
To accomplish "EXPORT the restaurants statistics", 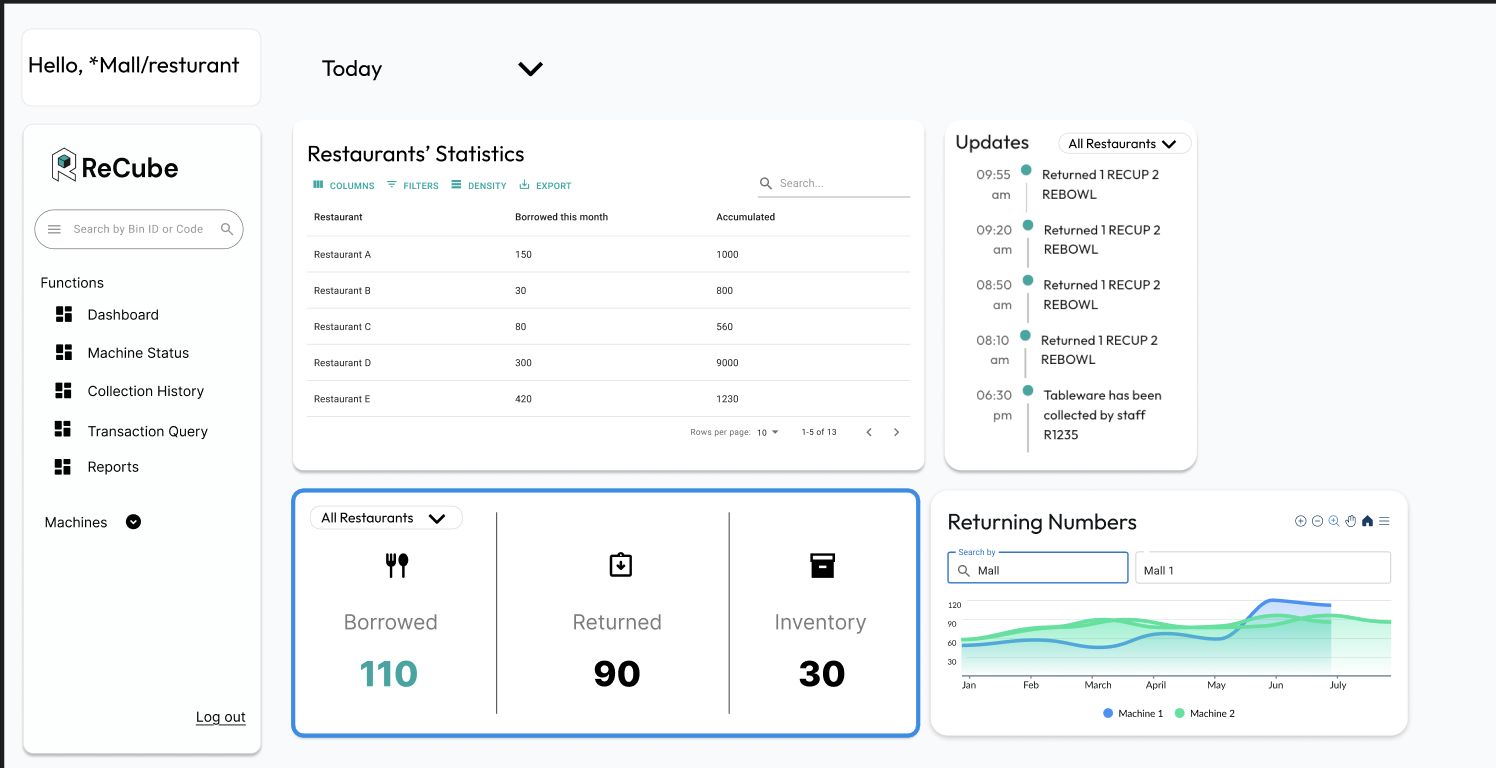I will [x=545, y=185].
